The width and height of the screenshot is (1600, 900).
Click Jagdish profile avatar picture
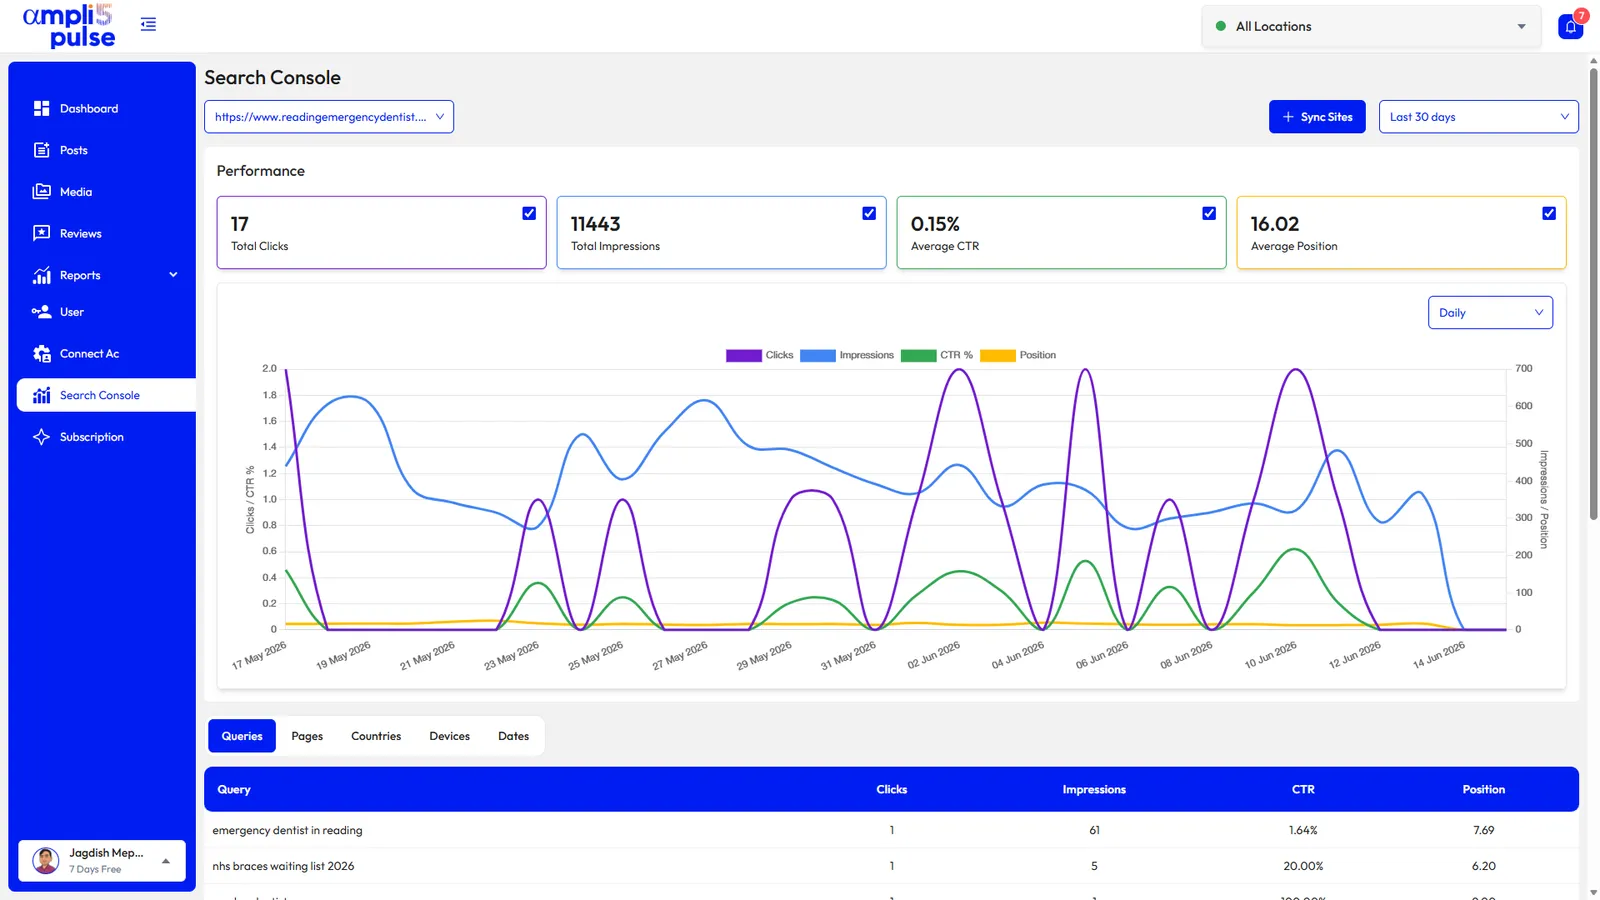click(46, 860)
